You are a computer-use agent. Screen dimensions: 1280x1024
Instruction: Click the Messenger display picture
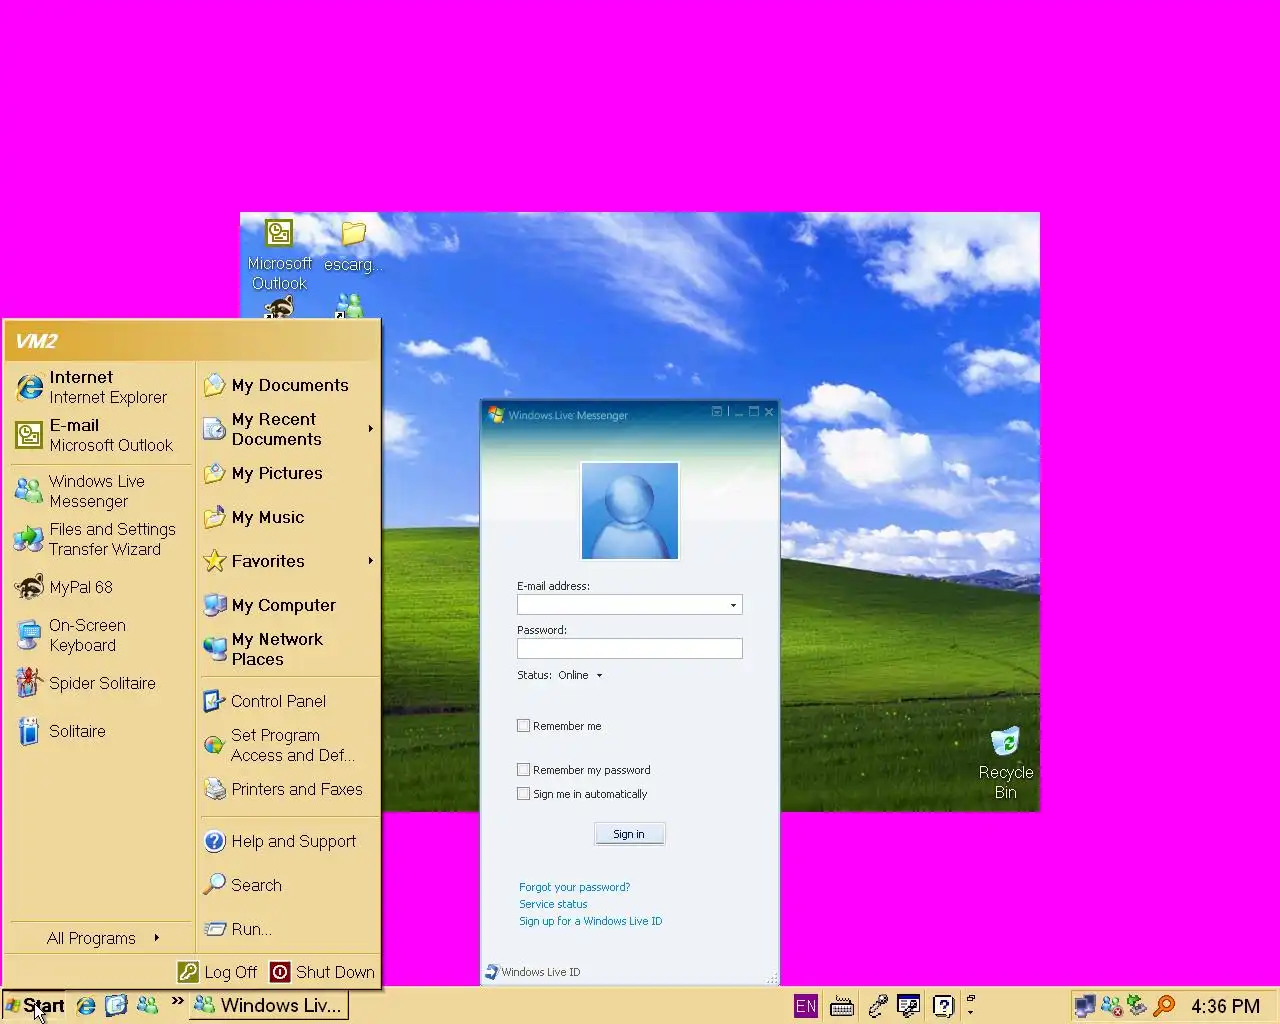[x=630, y=511]
